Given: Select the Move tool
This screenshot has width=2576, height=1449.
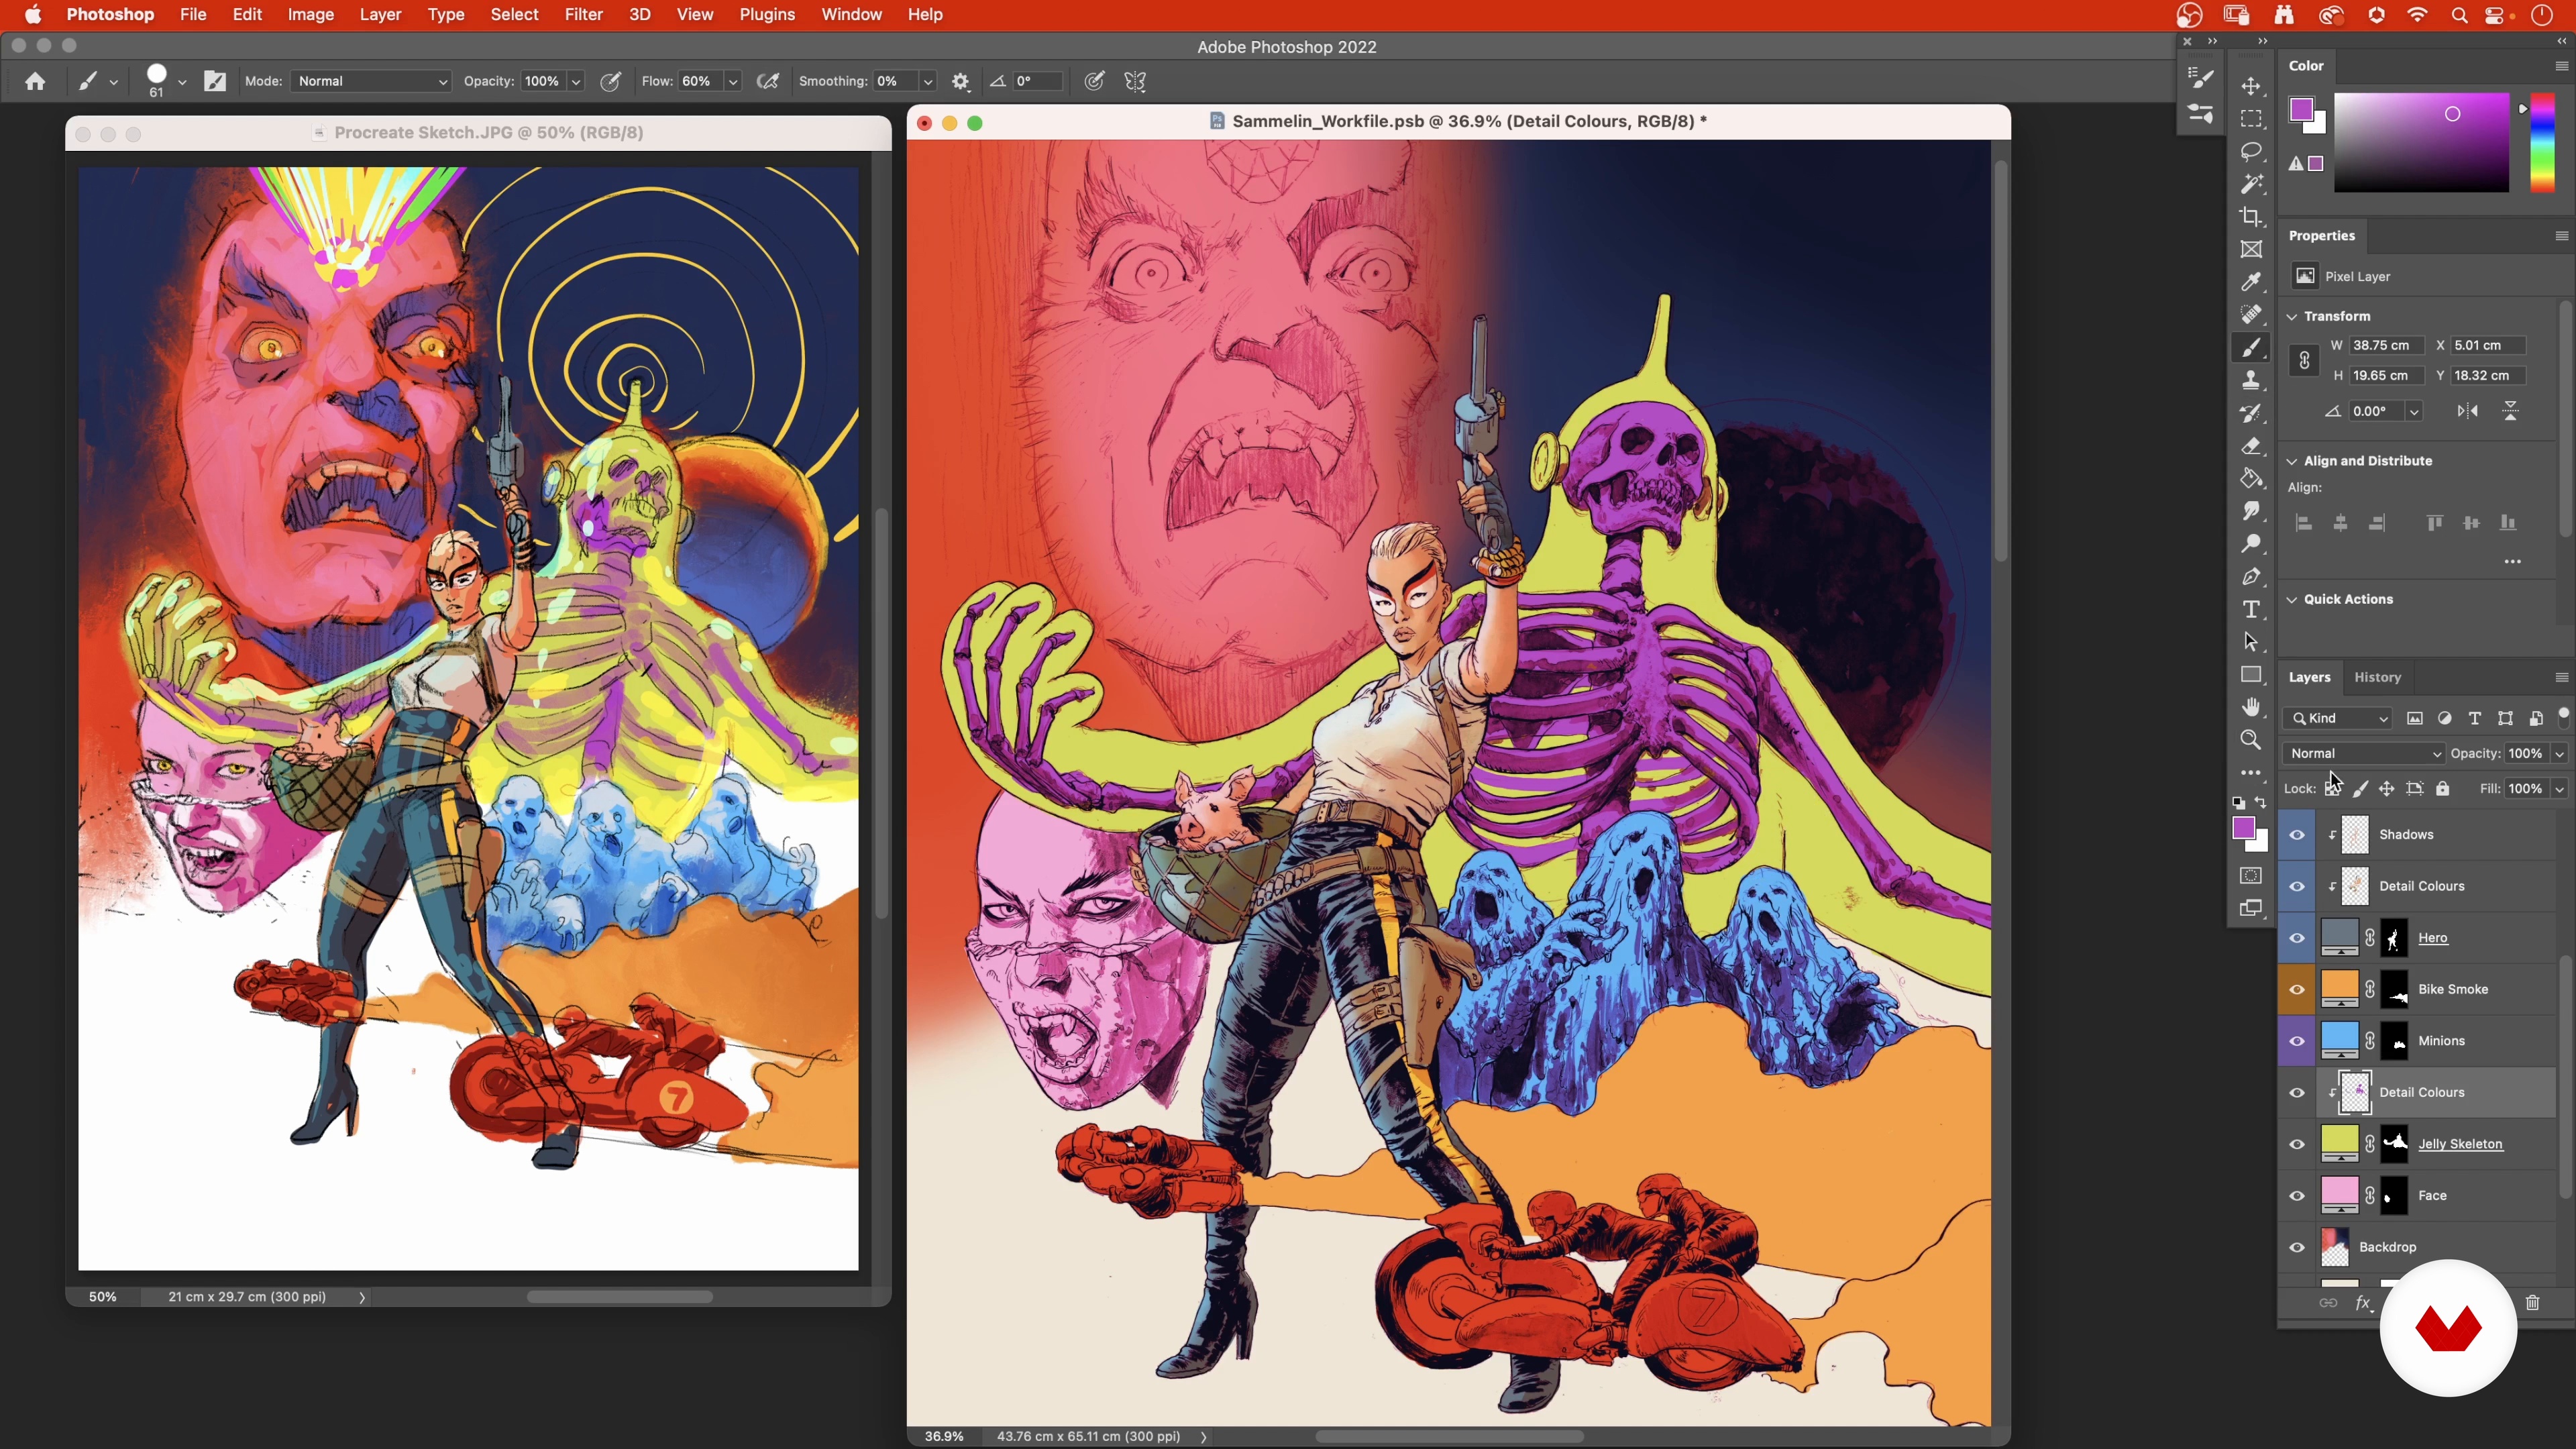Looking at the screenshot, I should (x=2251, y=86).
